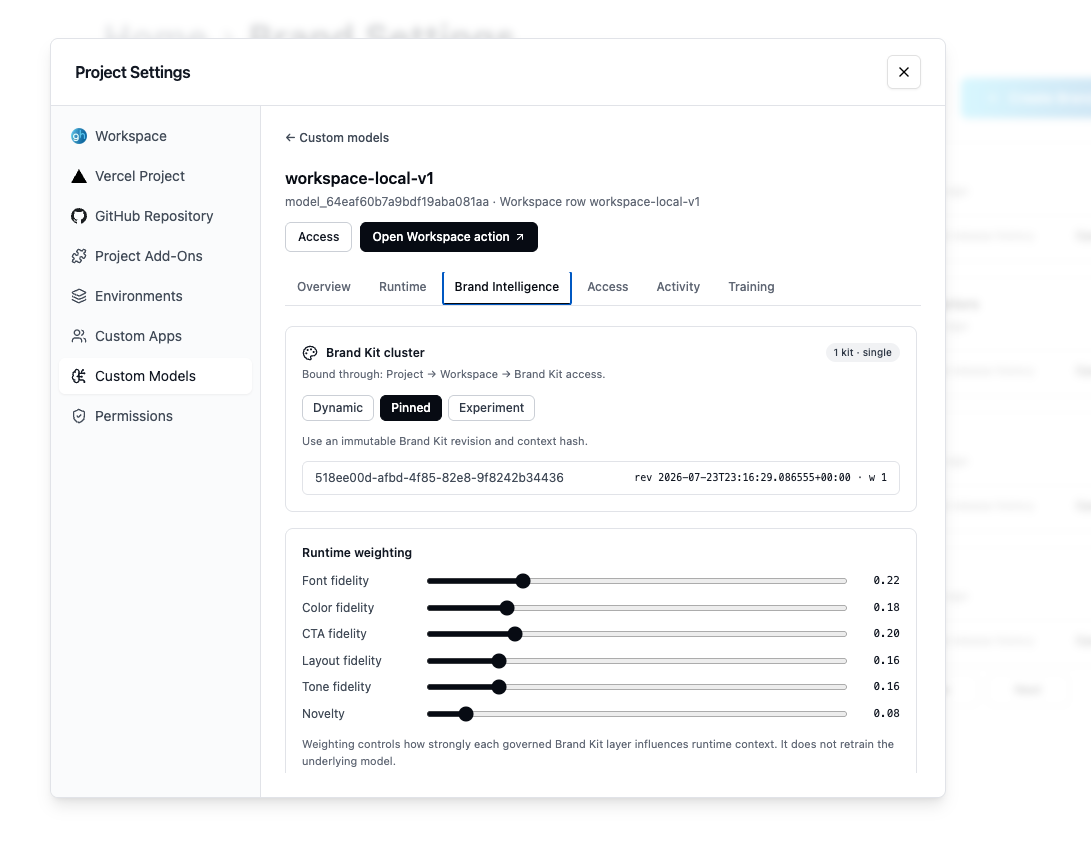Open the Training tab
1091x859 pixels.
751,287
